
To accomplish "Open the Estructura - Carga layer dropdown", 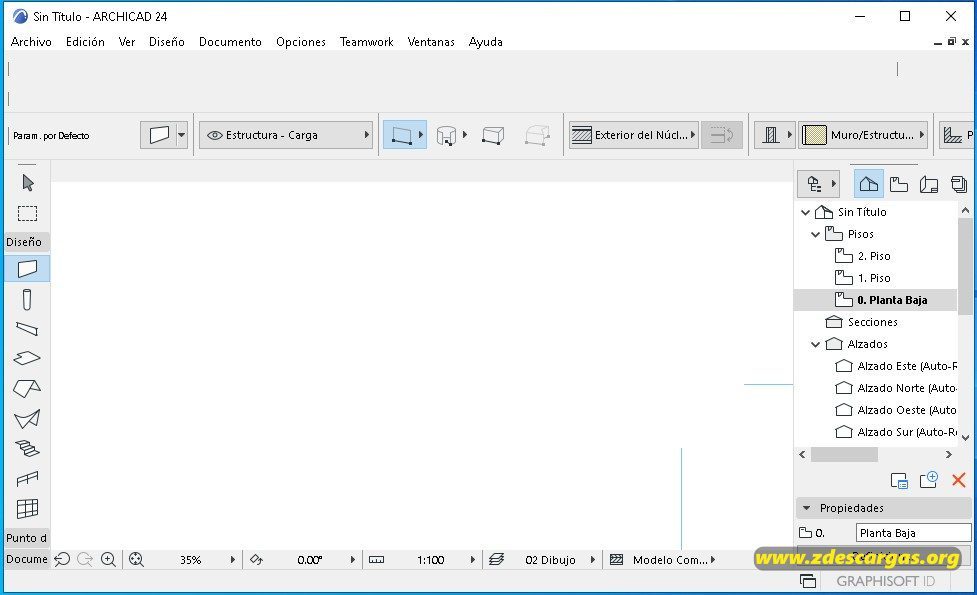I will [x=286, y=135].
